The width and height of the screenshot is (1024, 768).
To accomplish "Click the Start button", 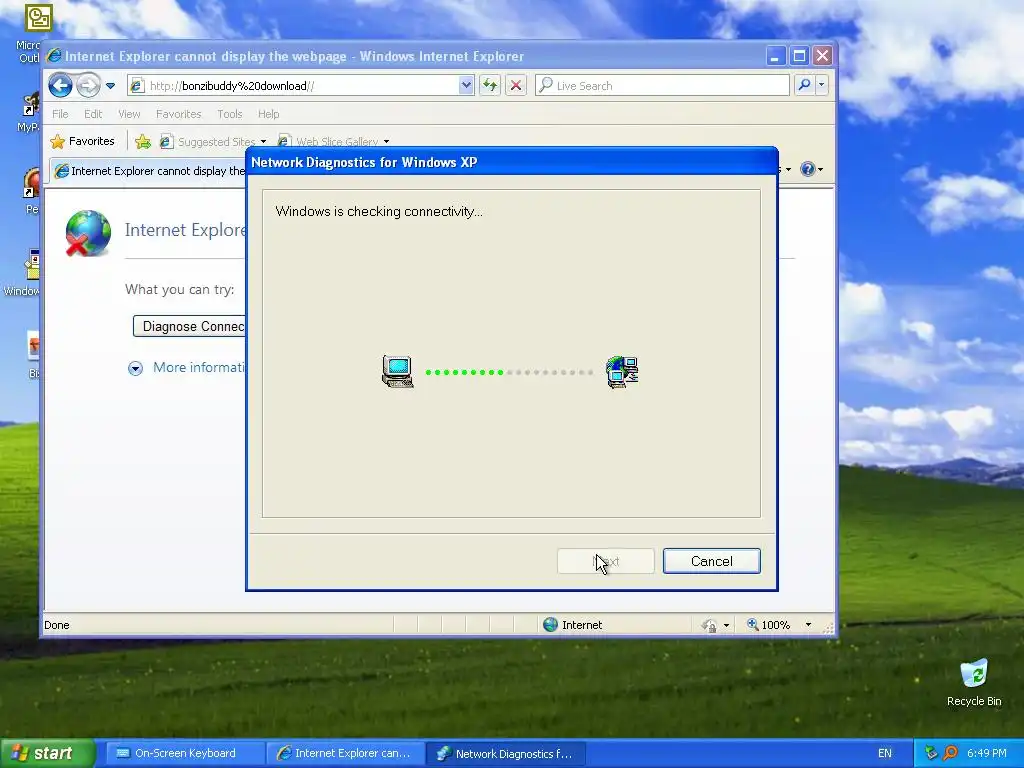I will 48,753.
